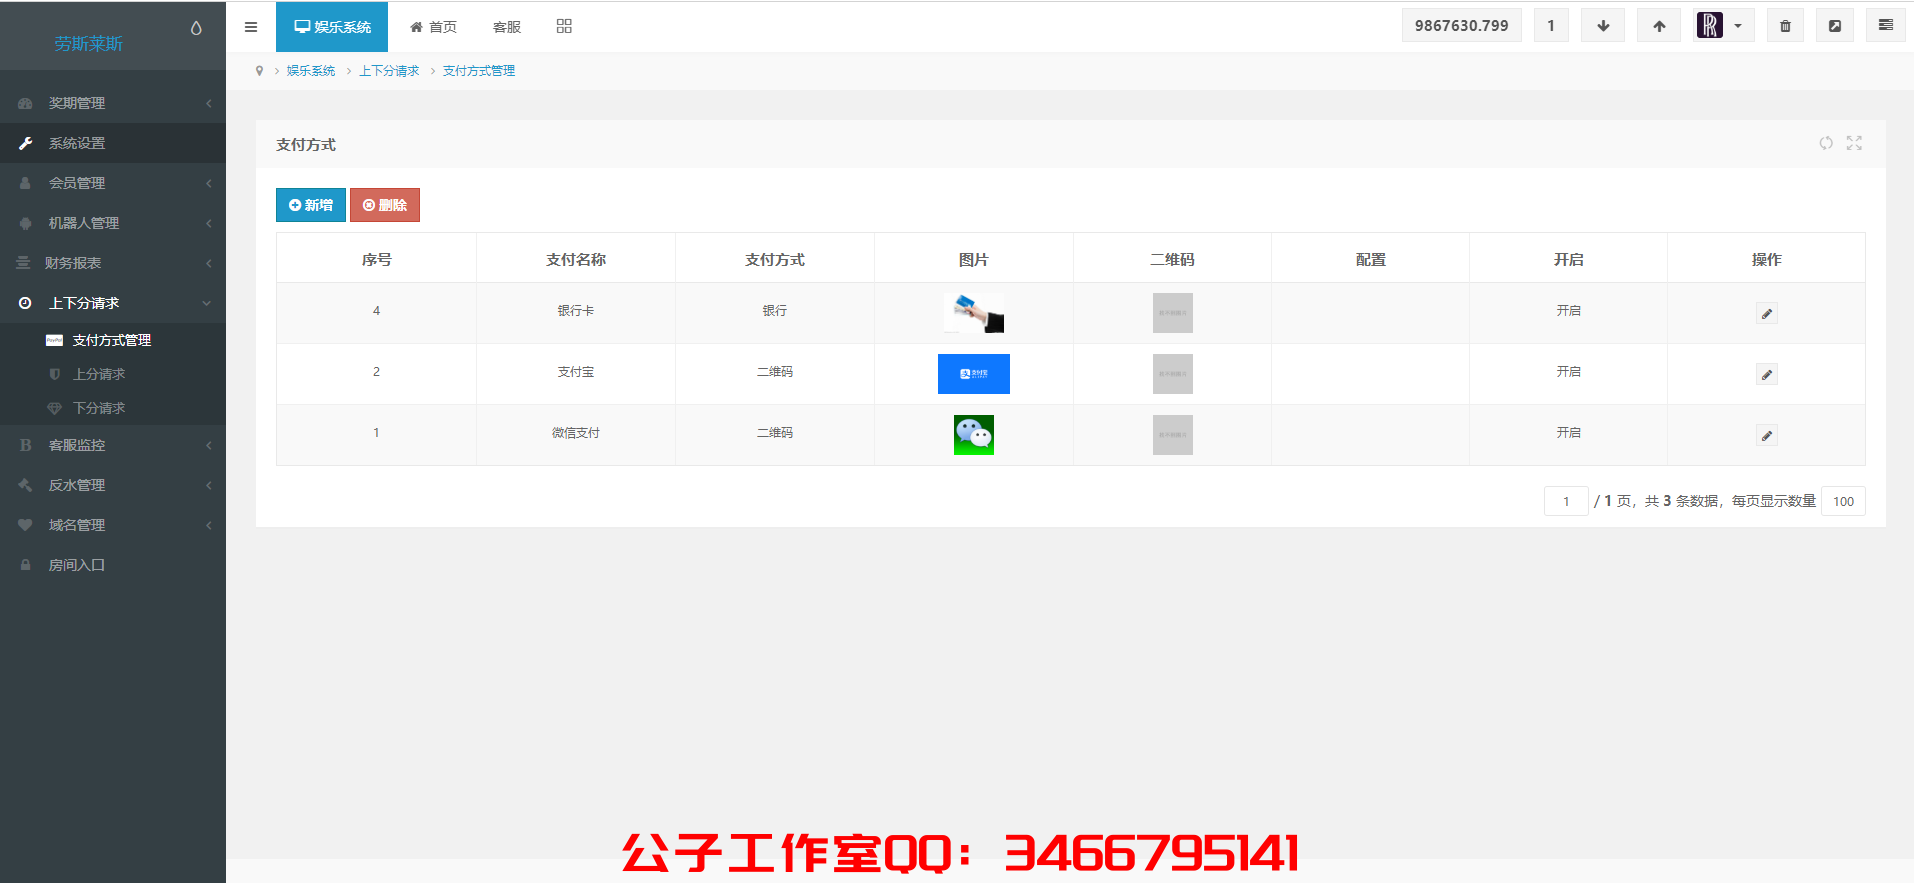View QR code placeholder in 支付宝 row

(1173, 374)
